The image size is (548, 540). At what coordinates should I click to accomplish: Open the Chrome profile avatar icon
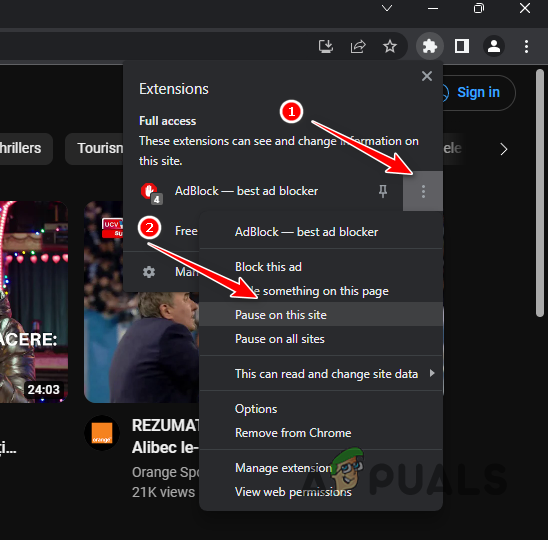493,46
